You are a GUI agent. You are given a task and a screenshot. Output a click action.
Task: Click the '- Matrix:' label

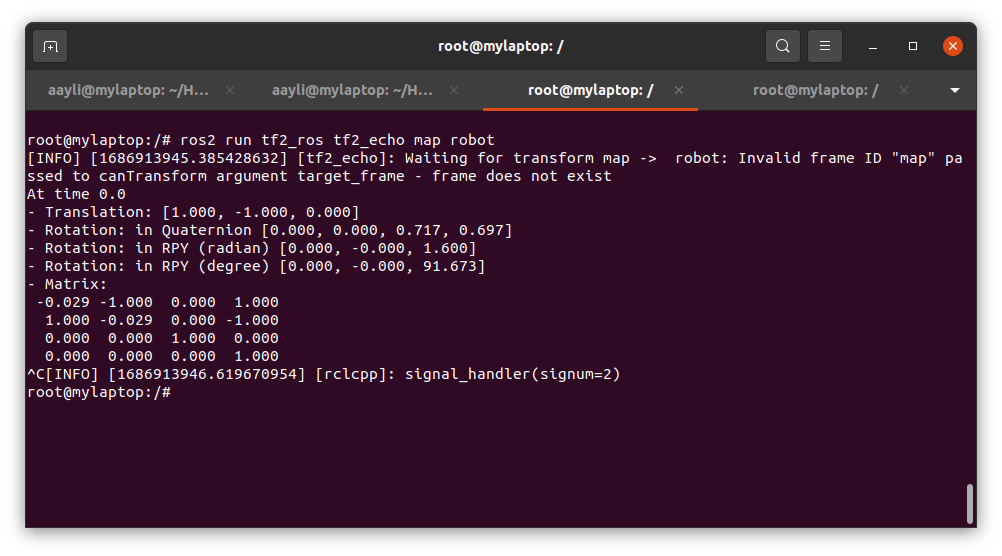[x=67, y=284]
